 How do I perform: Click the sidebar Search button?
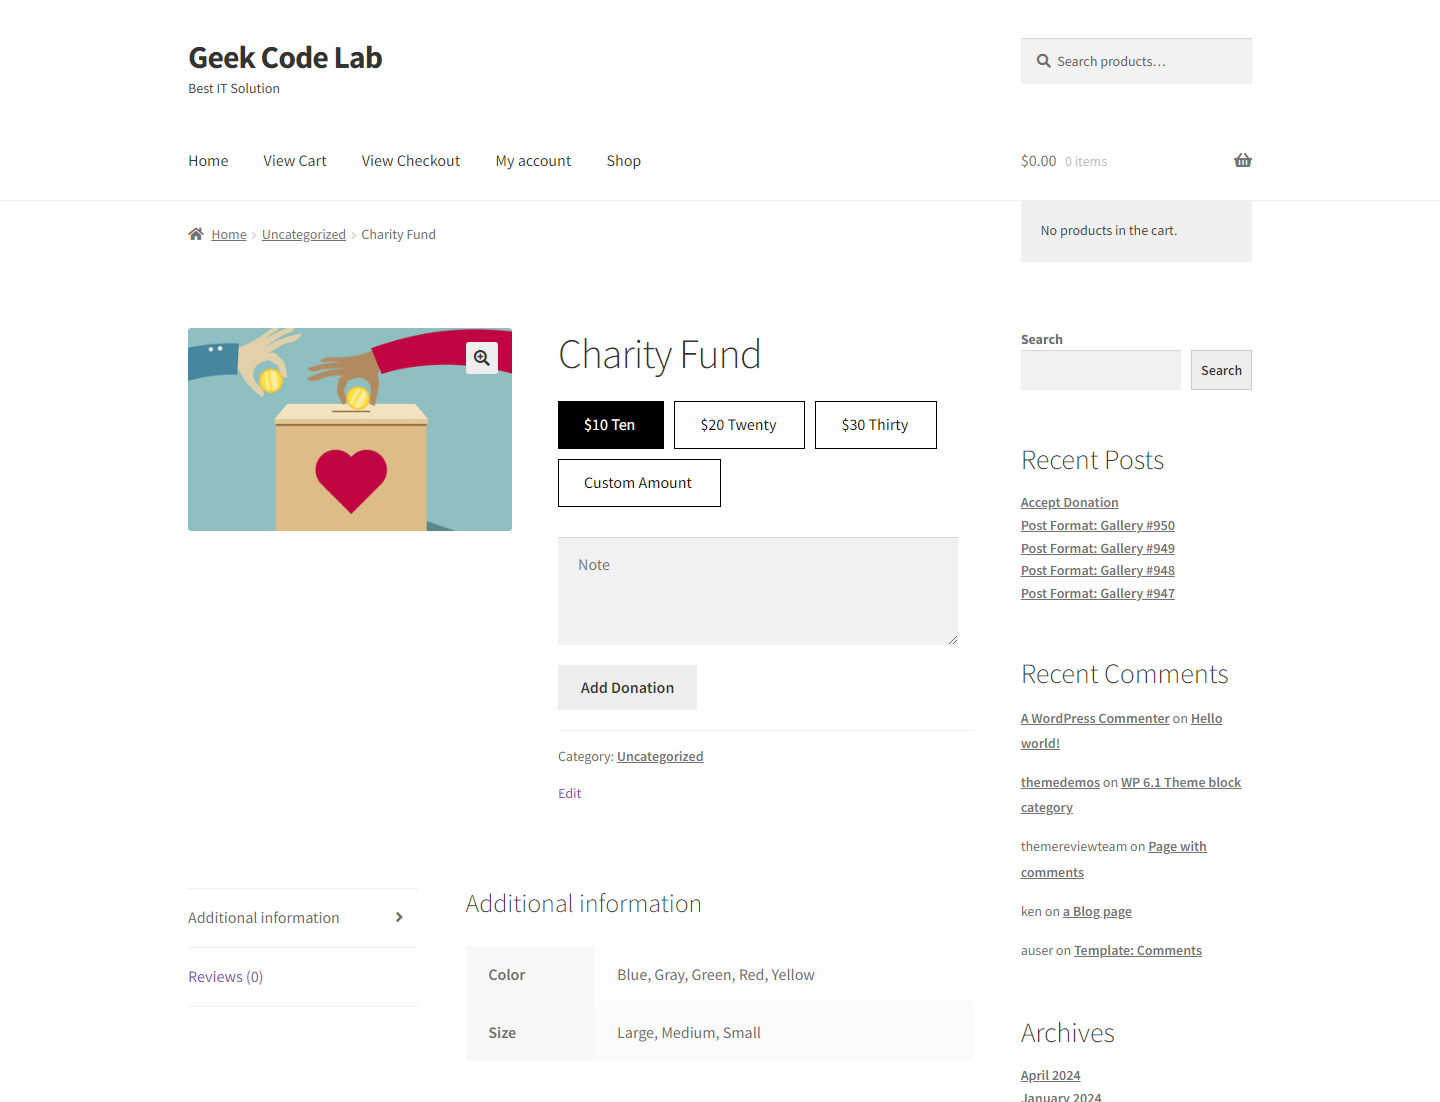click(x=1221, y=370)
